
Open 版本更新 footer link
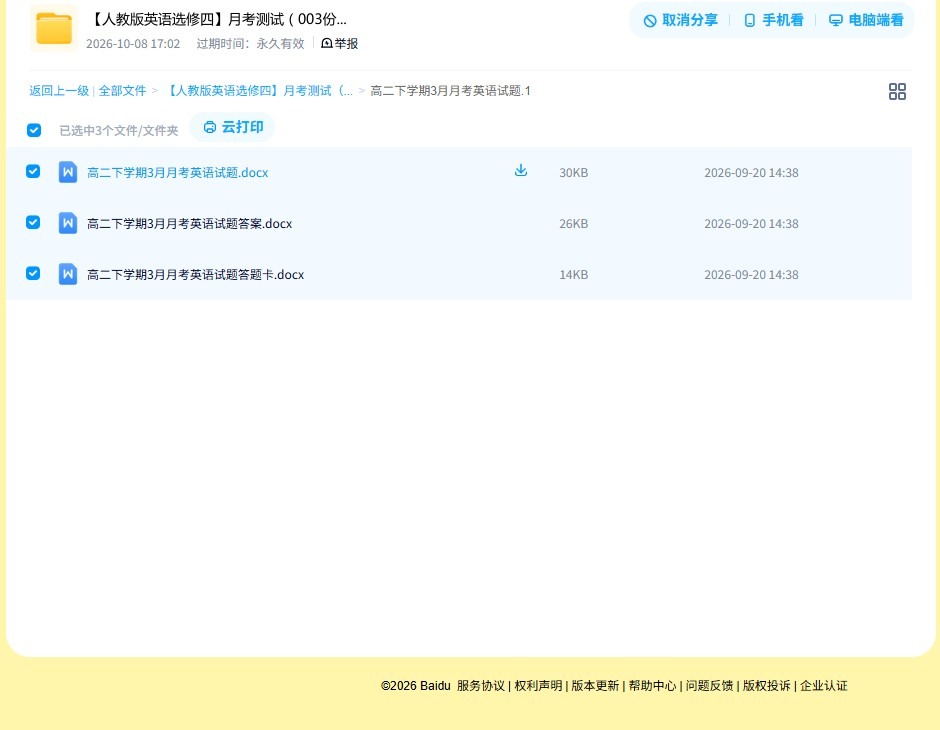595,686
